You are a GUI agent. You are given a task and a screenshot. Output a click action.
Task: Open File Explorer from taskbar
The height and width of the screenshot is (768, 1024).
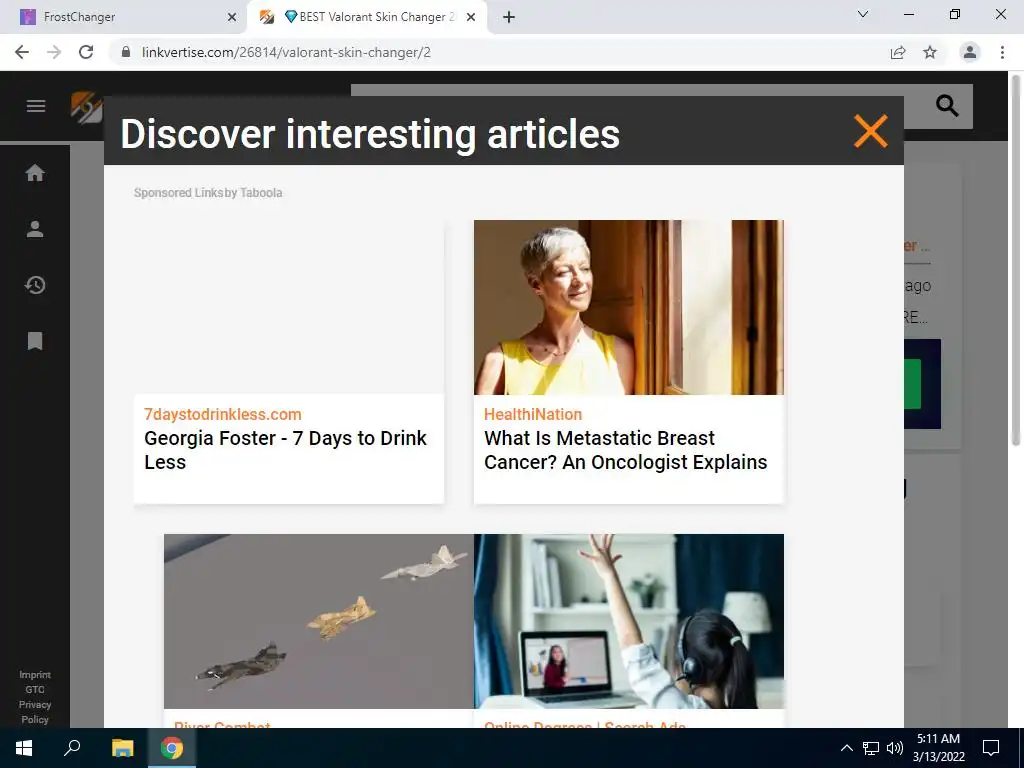pos(122,748)
